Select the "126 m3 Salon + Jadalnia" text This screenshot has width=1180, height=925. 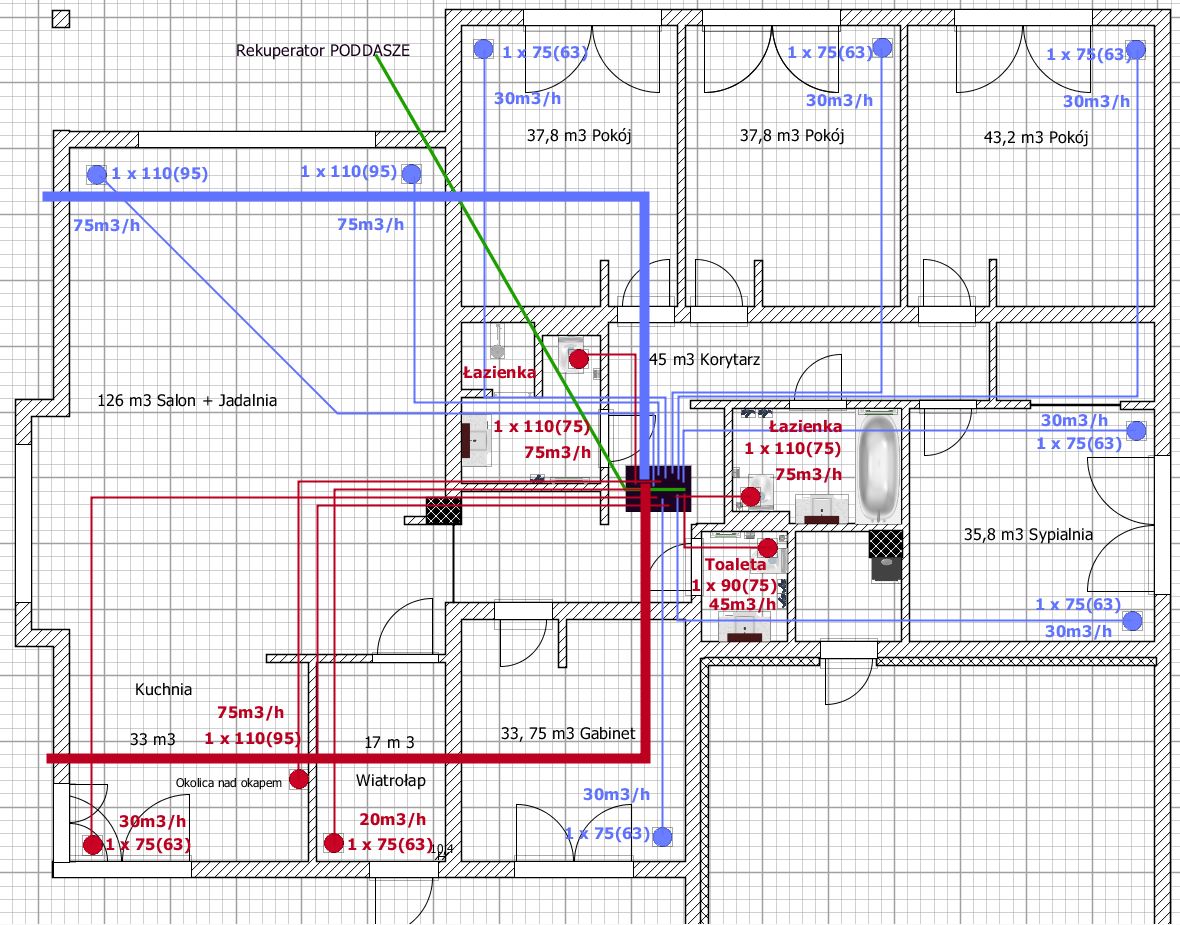pyautogui.click(x=187, y=400)
